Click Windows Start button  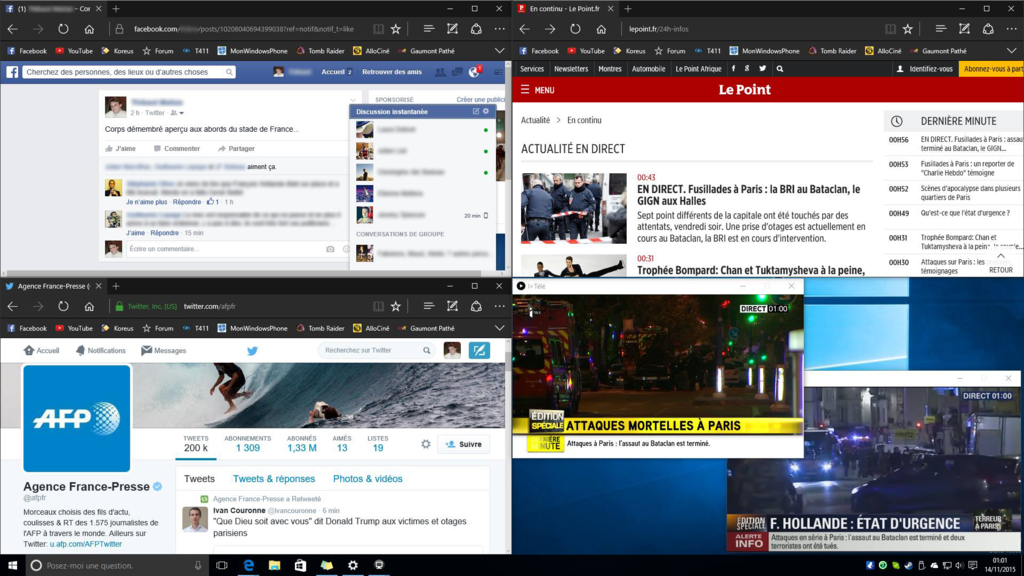click(x=12, y=566)
